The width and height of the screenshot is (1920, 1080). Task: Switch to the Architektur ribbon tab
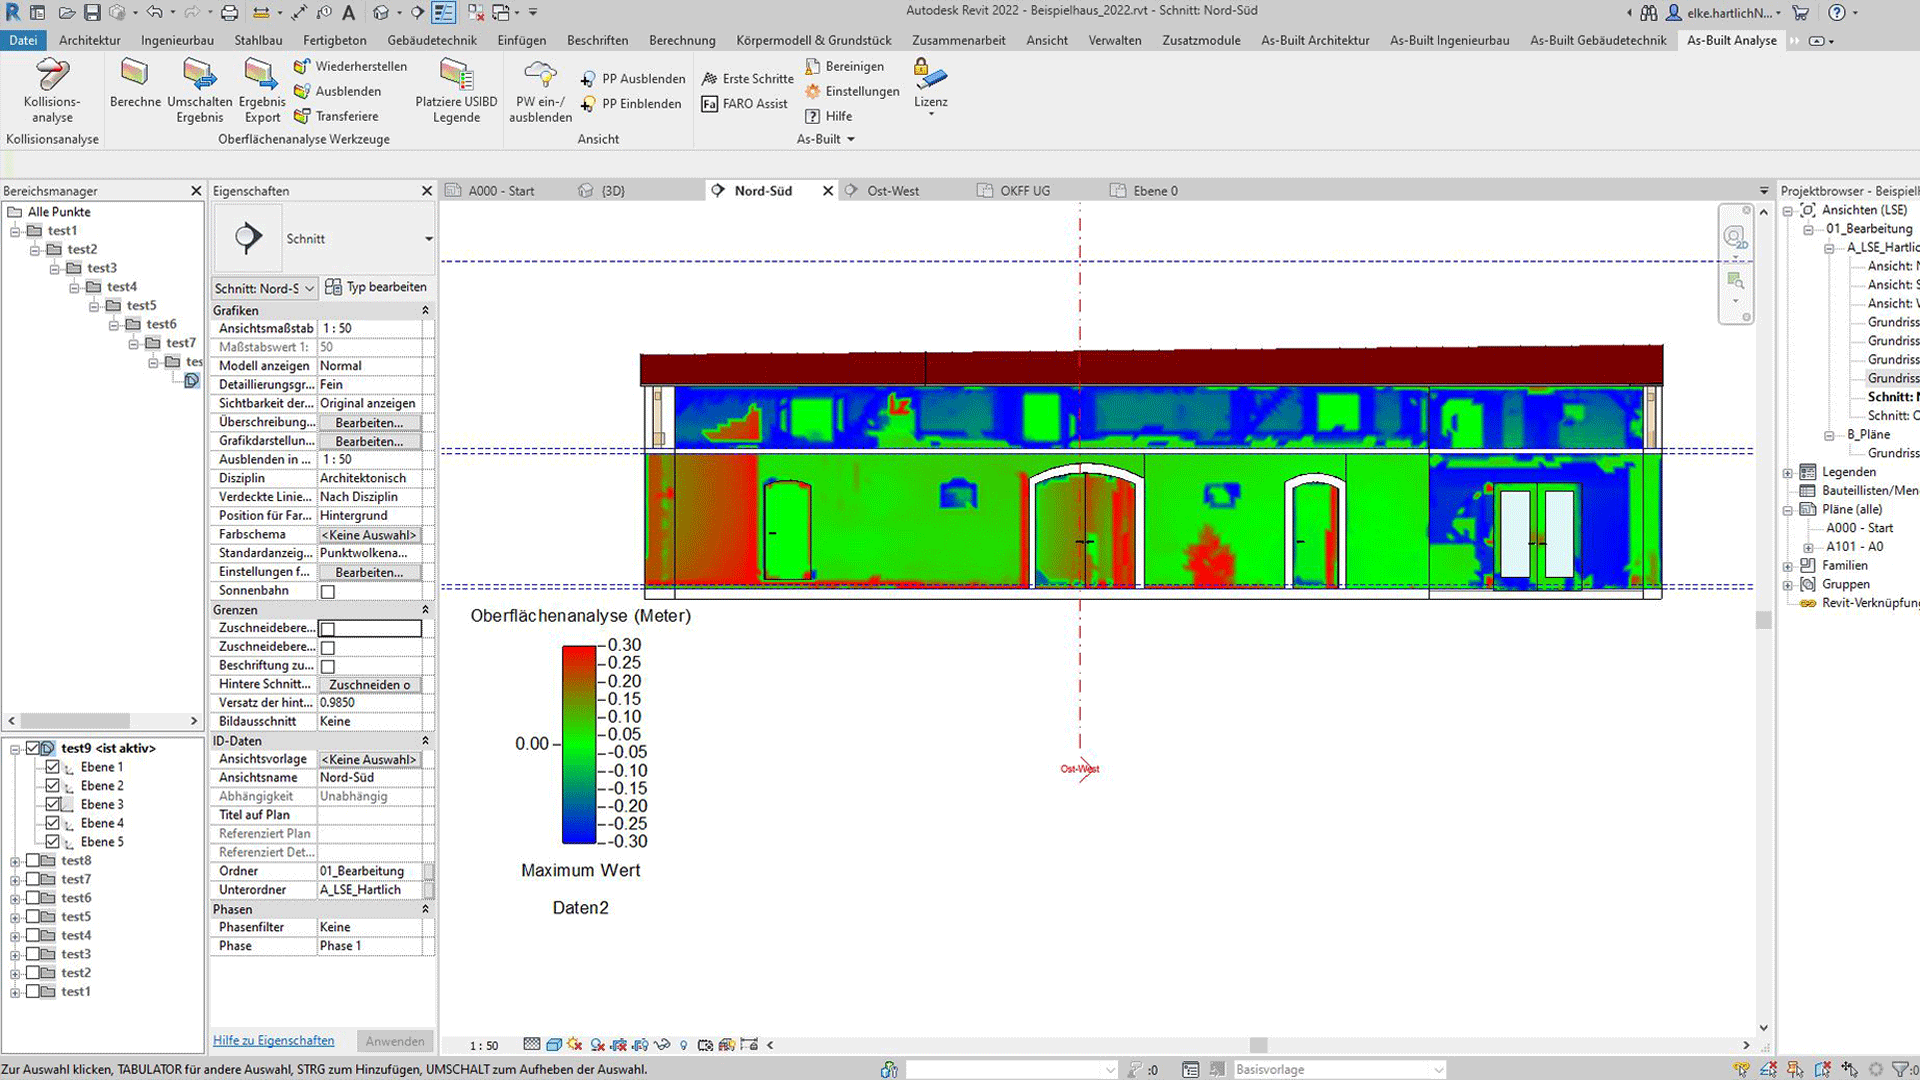click(90, 40)
